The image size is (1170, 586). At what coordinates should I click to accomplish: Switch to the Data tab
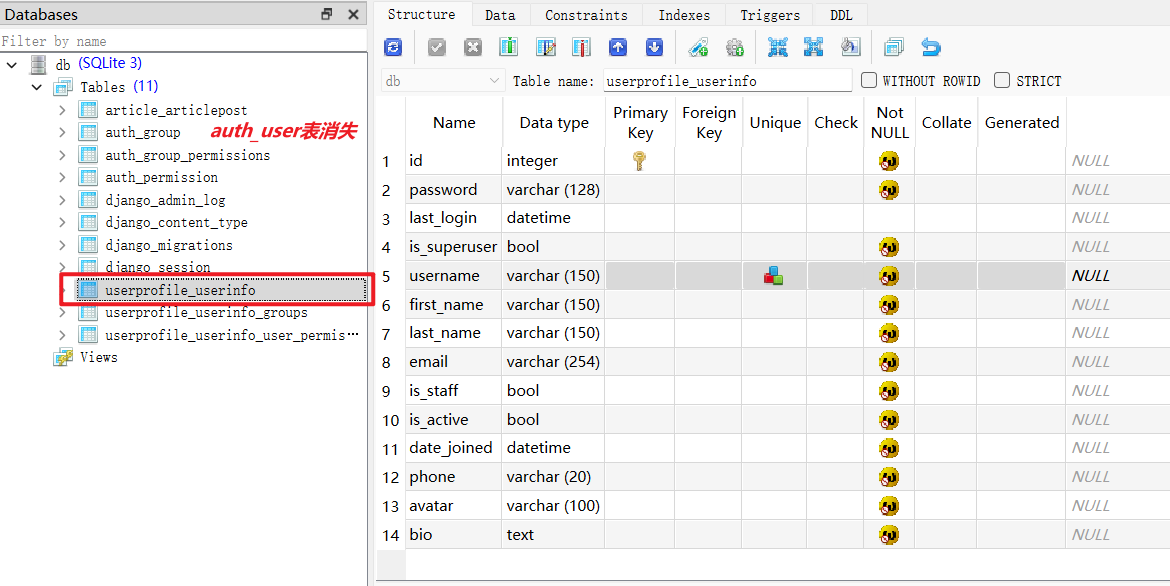pyautogui.click(x=500, y=15)
